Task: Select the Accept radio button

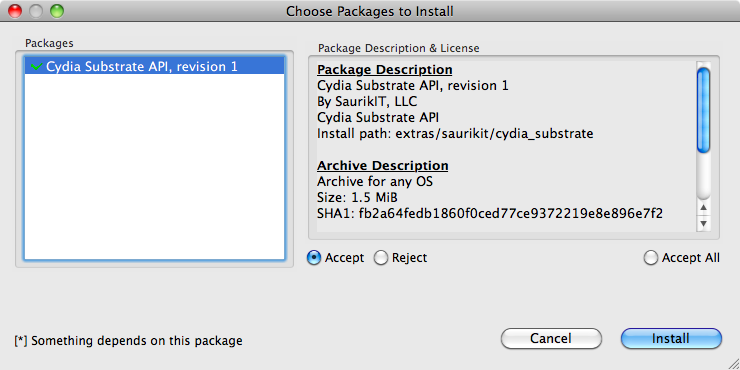Action: click(x=314, y=258)
